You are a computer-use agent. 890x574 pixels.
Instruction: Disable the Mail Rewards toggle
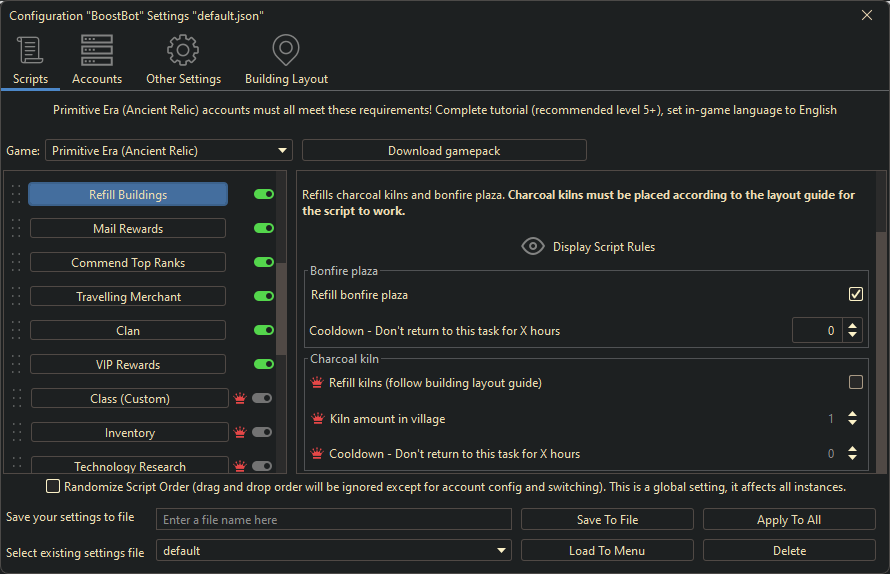pyautogui.click(x=264, y=229)
